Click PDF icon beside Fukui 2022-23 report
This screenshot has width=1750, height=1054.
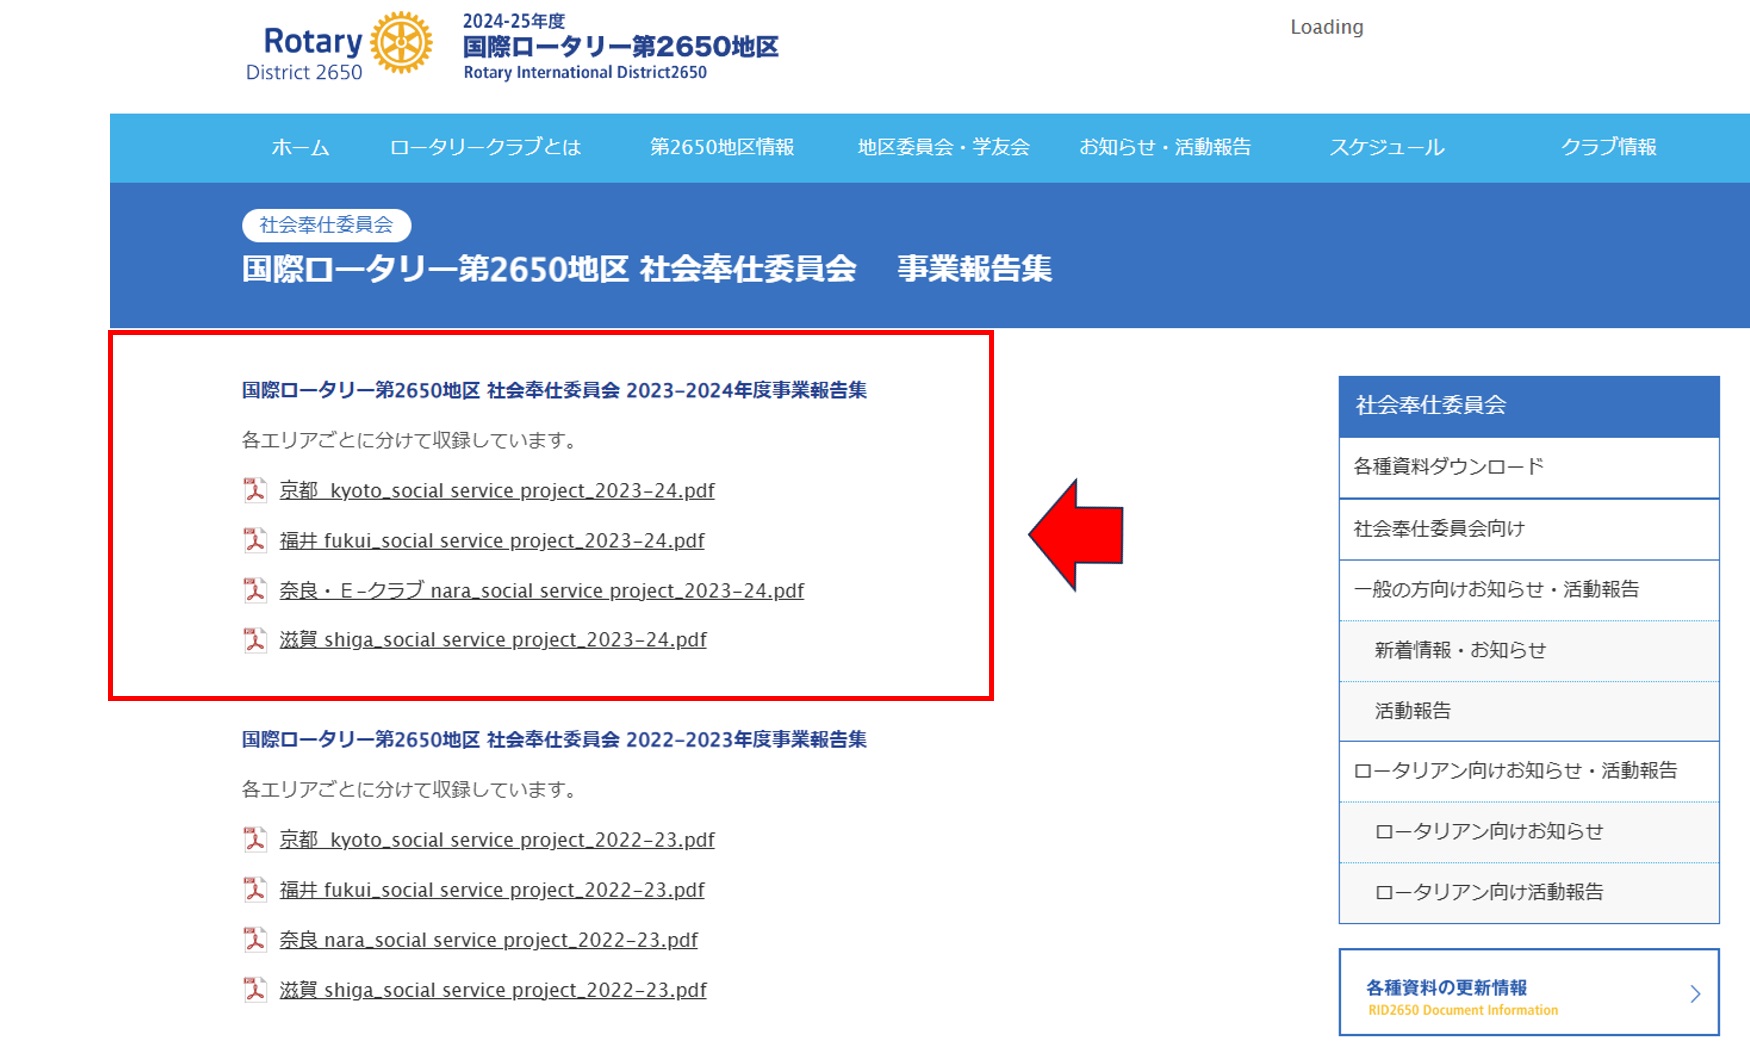point(255,889)
